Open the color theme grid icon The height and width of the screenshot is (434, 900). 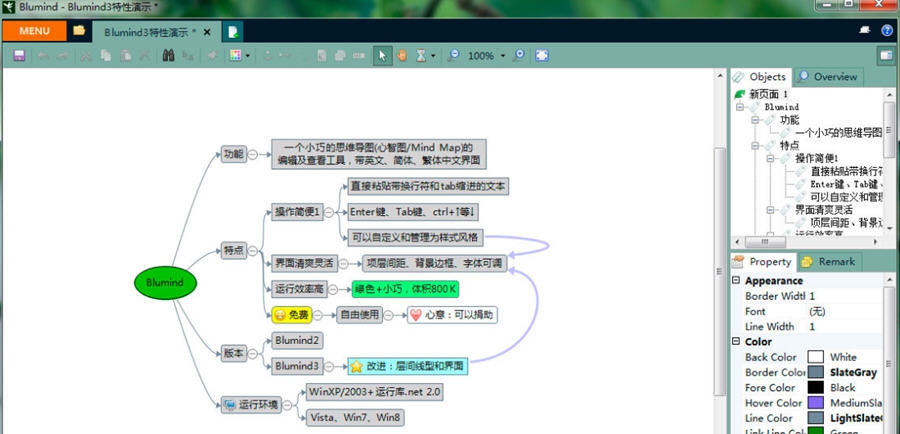(235, 56)
